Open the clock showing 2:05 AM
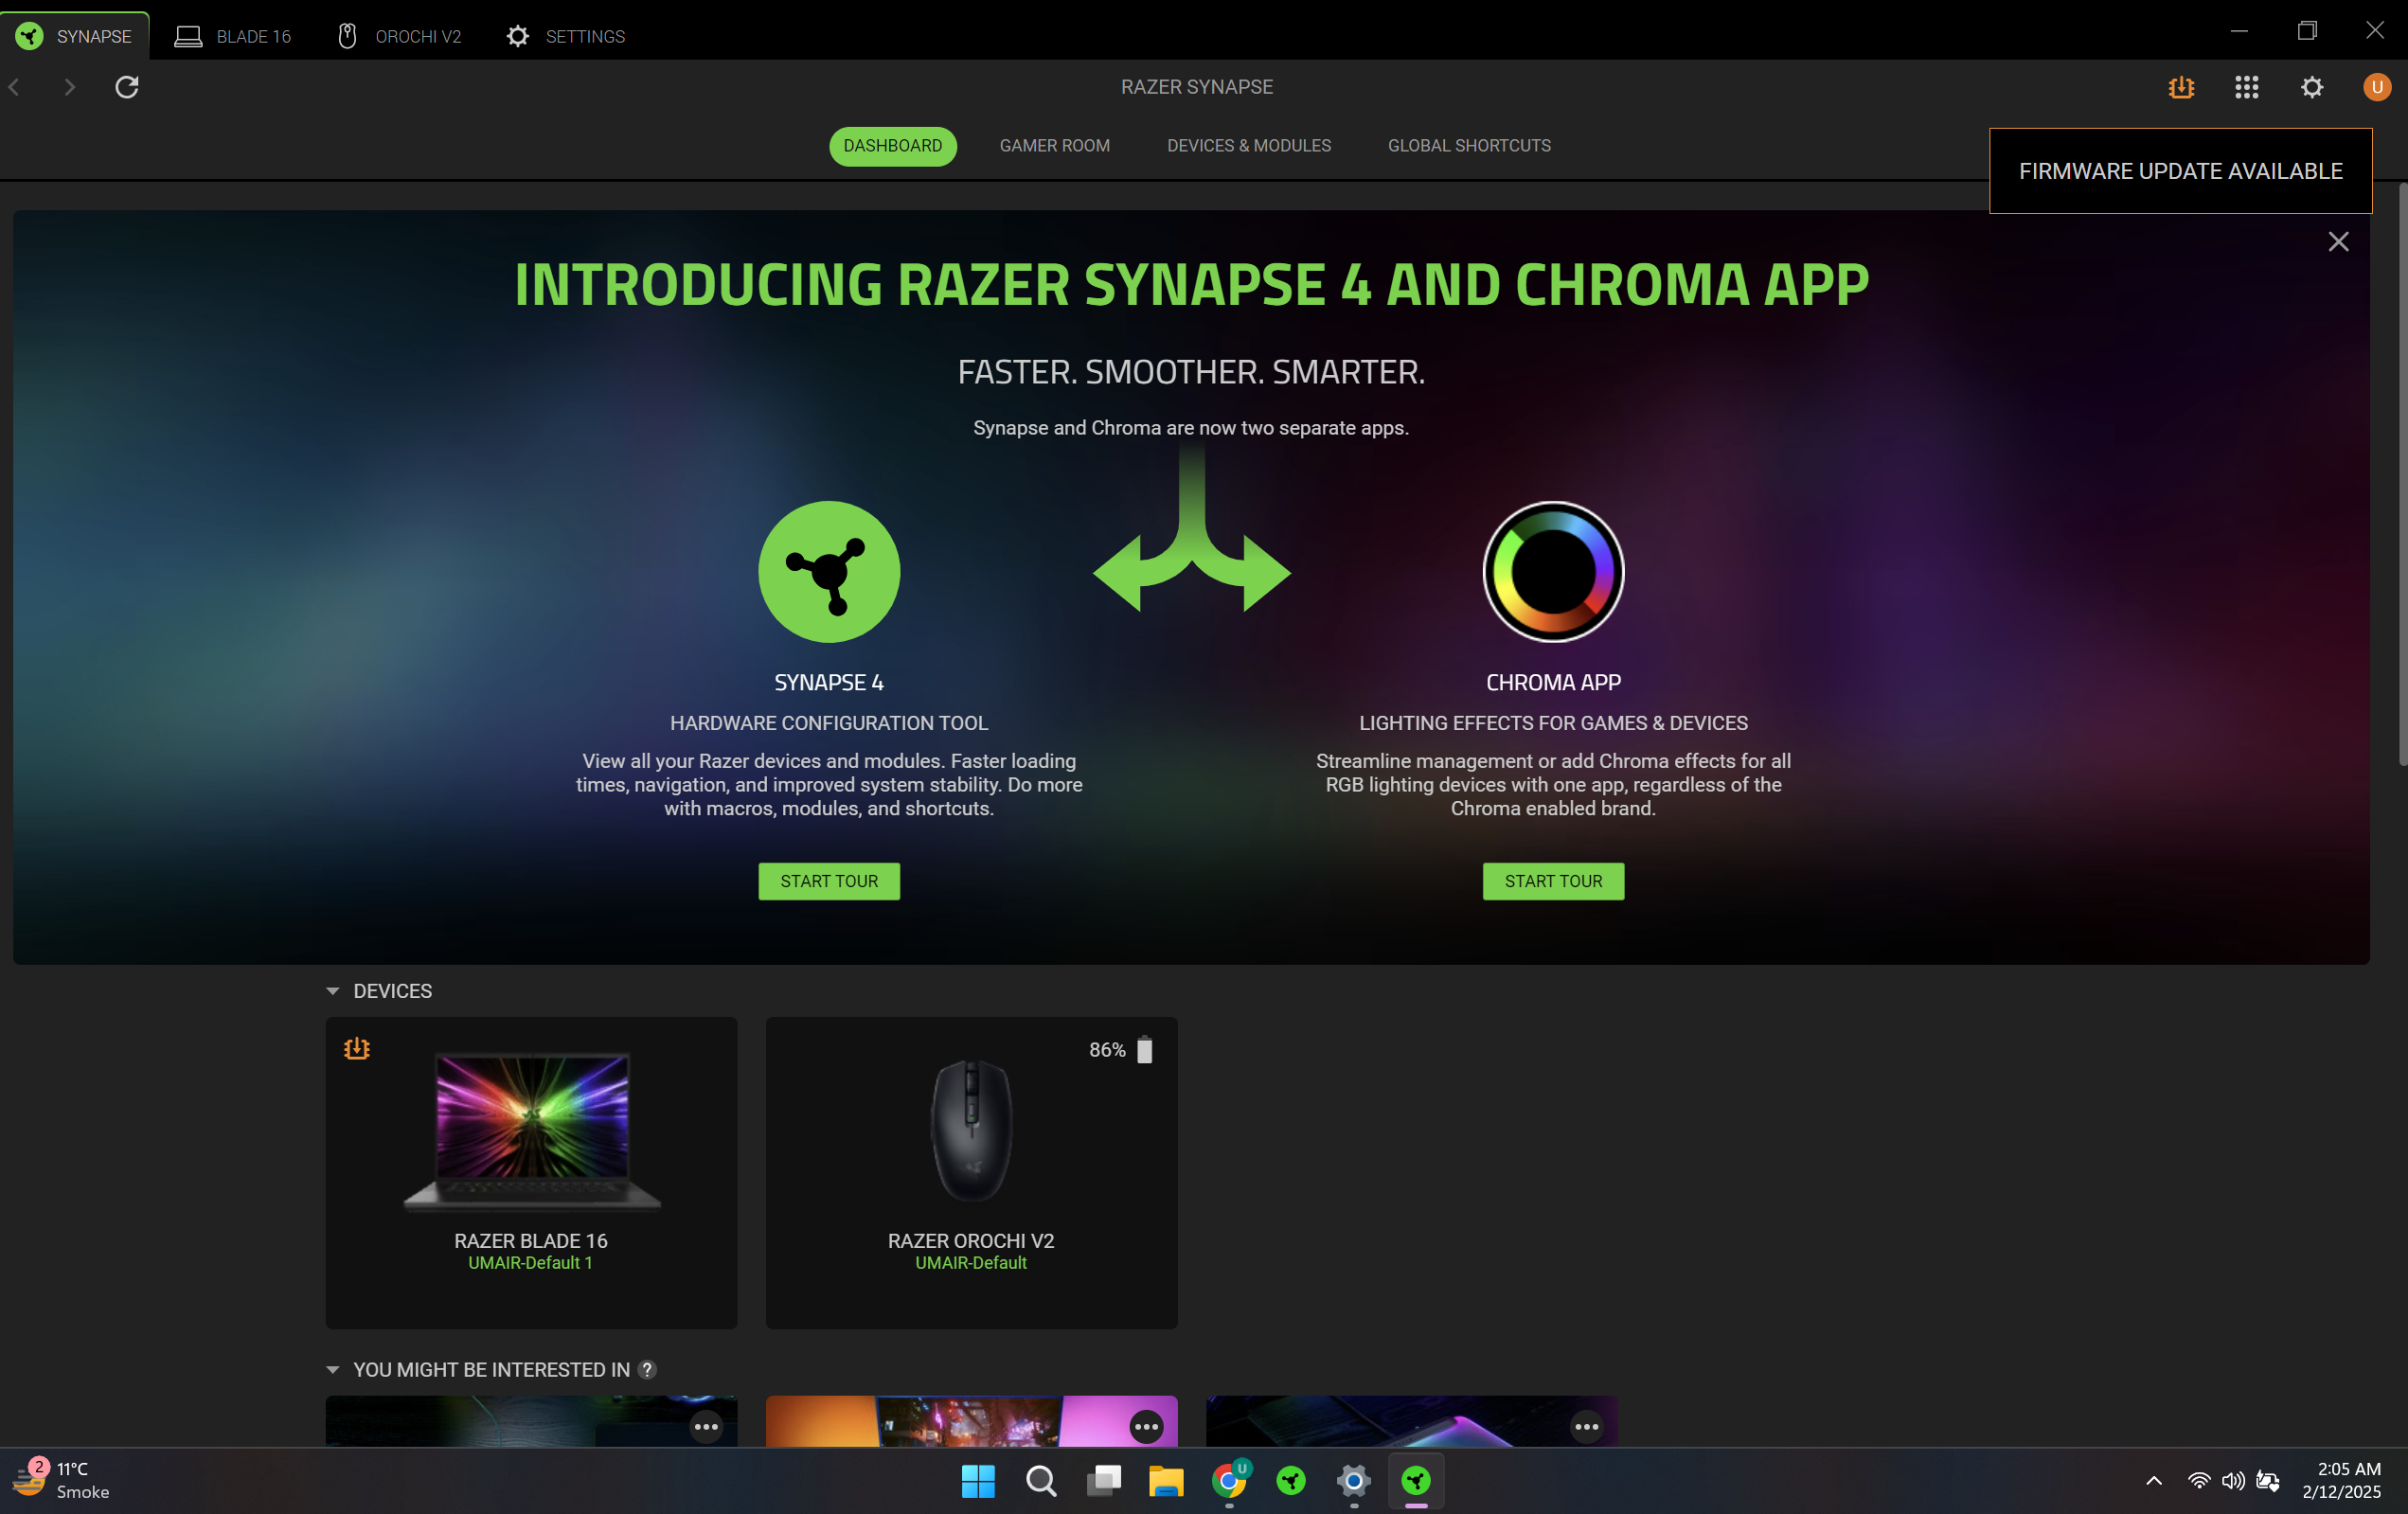2408x1514 pixels. 2341,1481
